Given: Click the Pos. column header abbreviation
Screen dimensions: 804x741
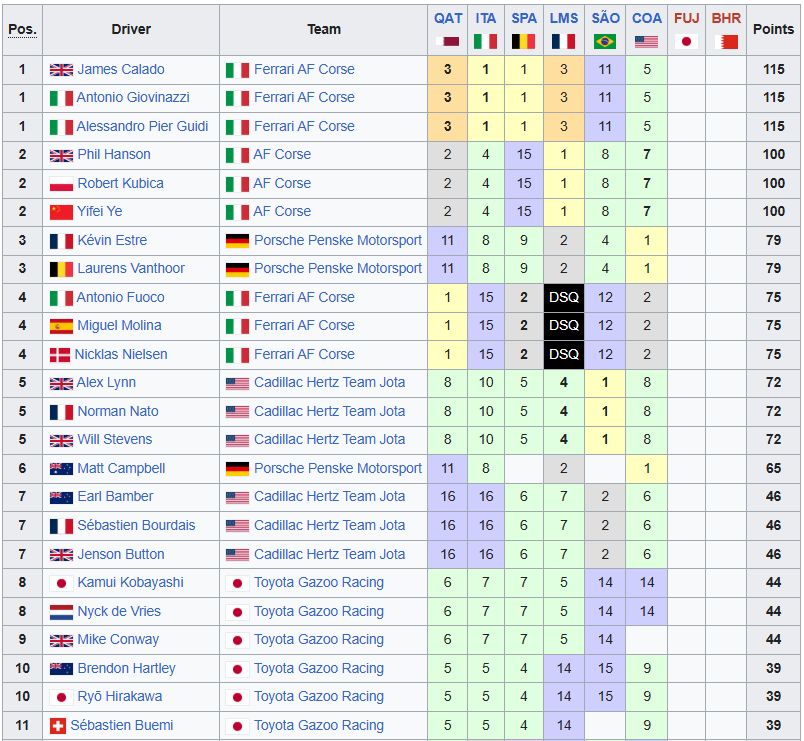Looking at the screenshot, I should [23, 29].
